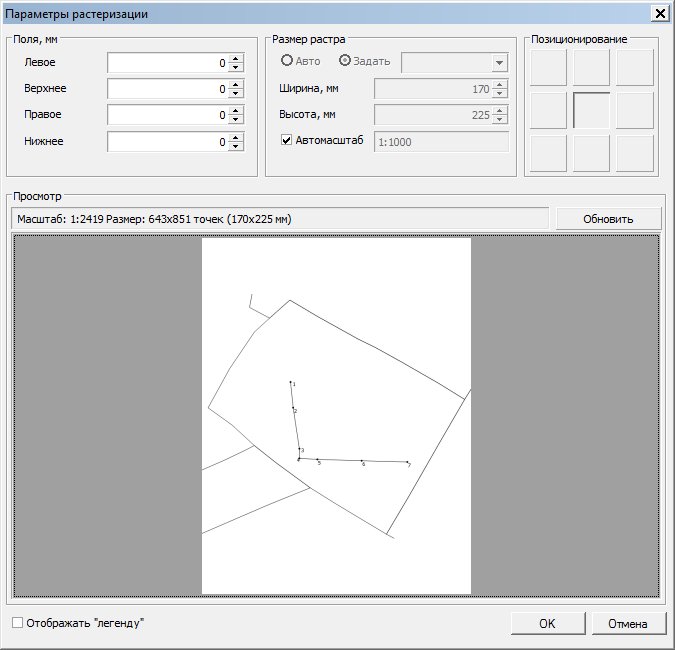
Task: Select bottom-right positioning cell
Action: point(635,153)
